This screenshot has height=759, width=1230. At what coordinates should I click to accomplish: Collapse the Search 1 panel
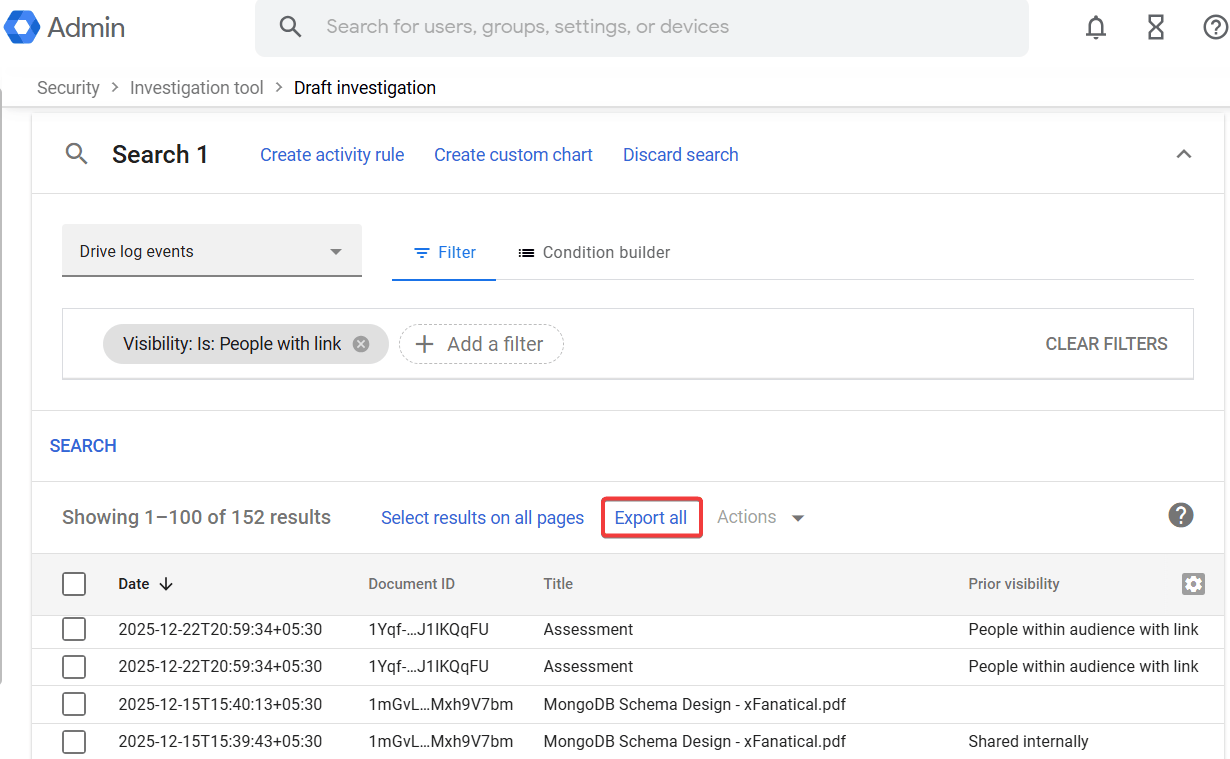point(1184,154)
